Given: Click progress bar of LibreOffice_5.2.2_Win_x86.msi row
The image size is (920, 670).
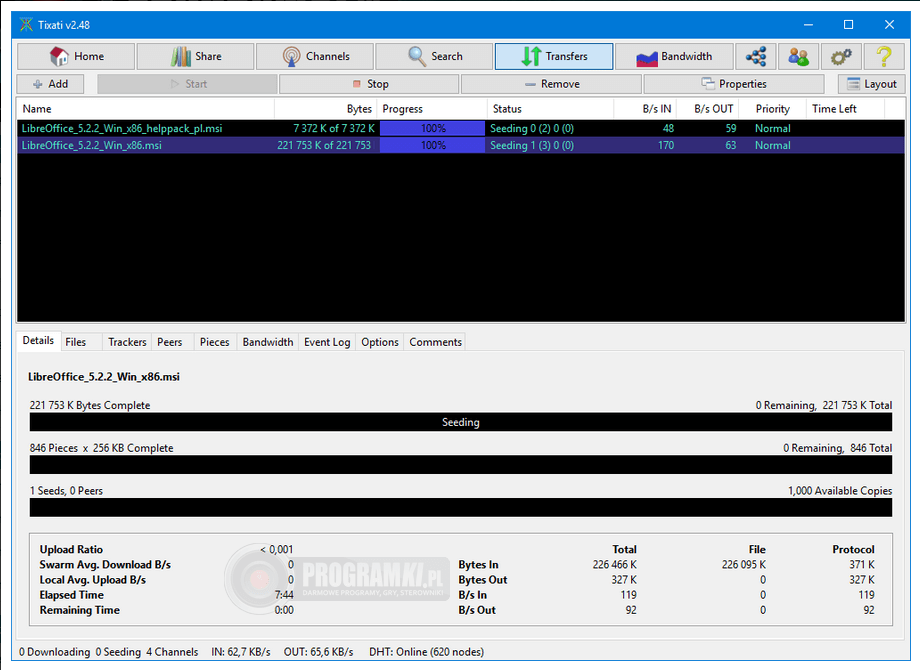Looking at the screenshot, I should (x=432, y=145).
